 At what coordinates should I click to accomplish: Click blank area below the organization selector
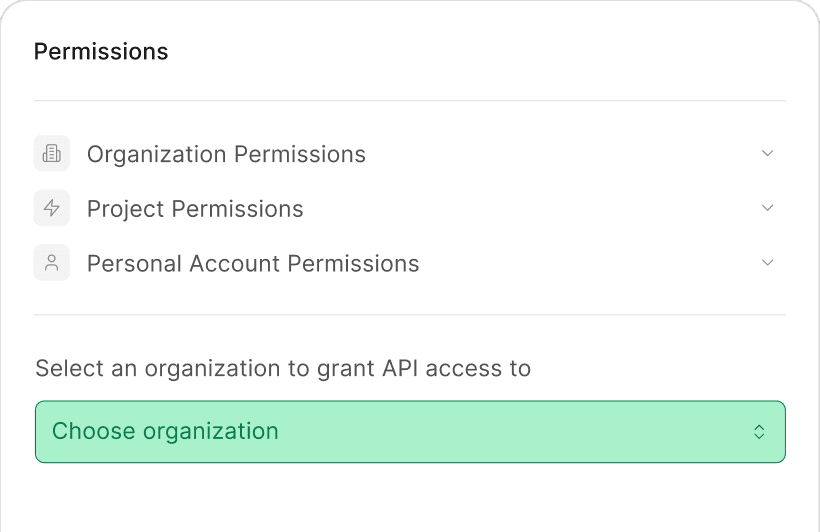(410, 498)
